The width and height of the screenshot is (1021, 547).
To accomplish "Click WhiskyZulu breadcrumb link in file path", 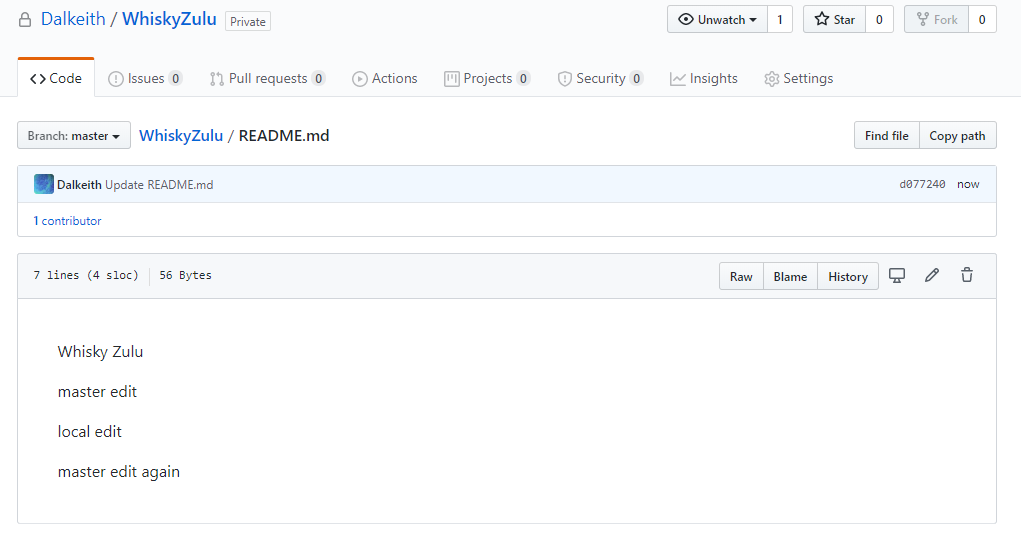I will pos(181,135).
